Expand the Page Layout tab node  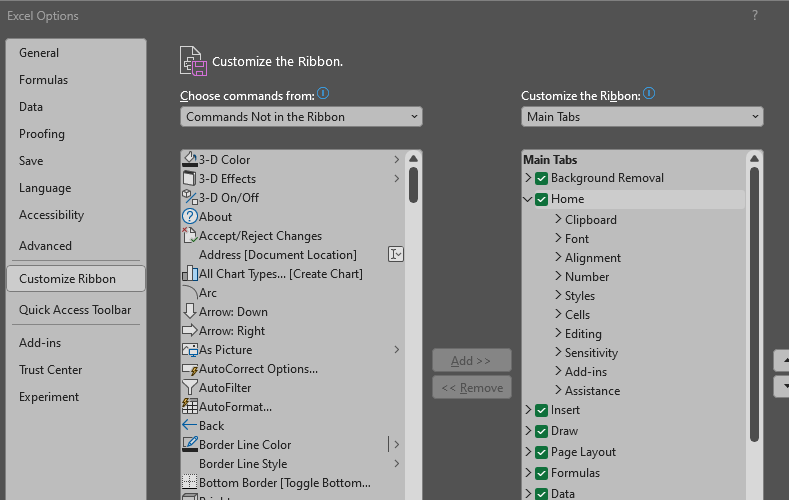point(528,452)
